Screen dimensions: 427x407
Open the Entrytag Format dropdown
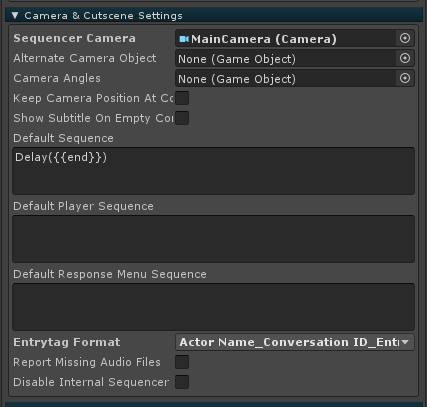click(295, 342)
